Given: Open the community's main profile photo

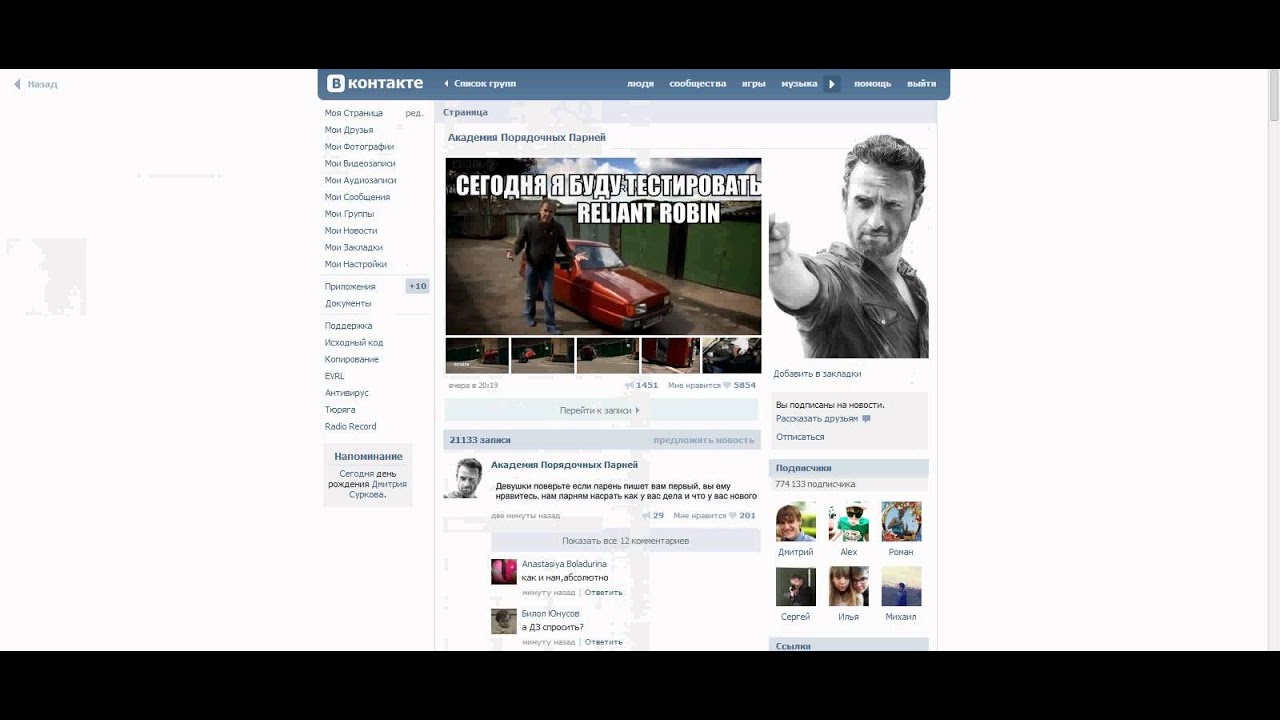Looking at the screenshot, I should pos(849,245).
